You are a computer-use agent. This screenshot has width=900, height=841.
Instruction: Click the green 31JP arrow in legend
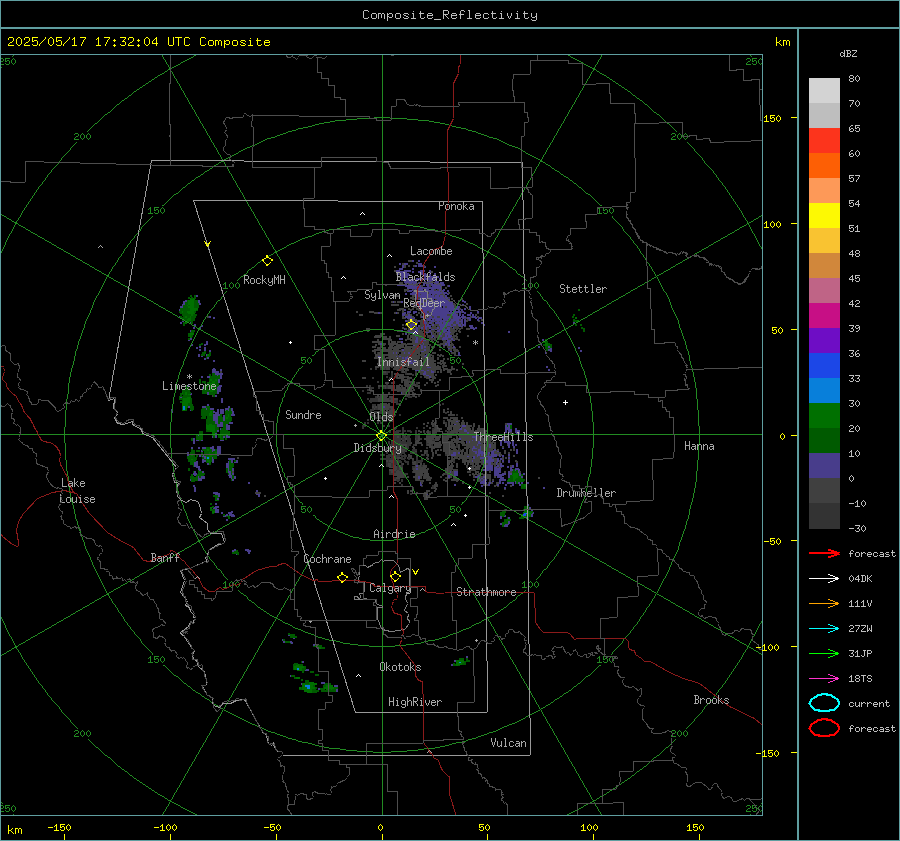[x=824, y=653]
